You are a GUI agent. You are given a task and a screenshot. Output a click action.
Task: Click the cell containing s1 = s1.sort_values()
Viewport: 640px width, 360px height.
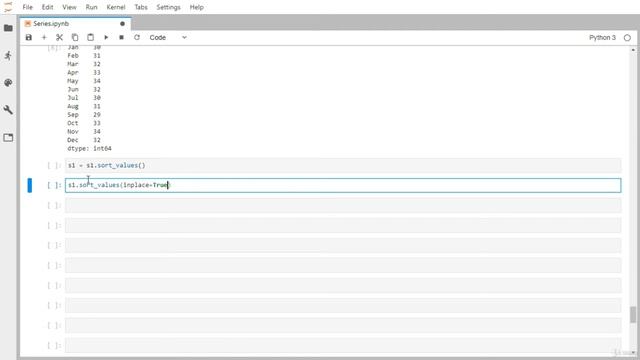[x=343, y=165]
